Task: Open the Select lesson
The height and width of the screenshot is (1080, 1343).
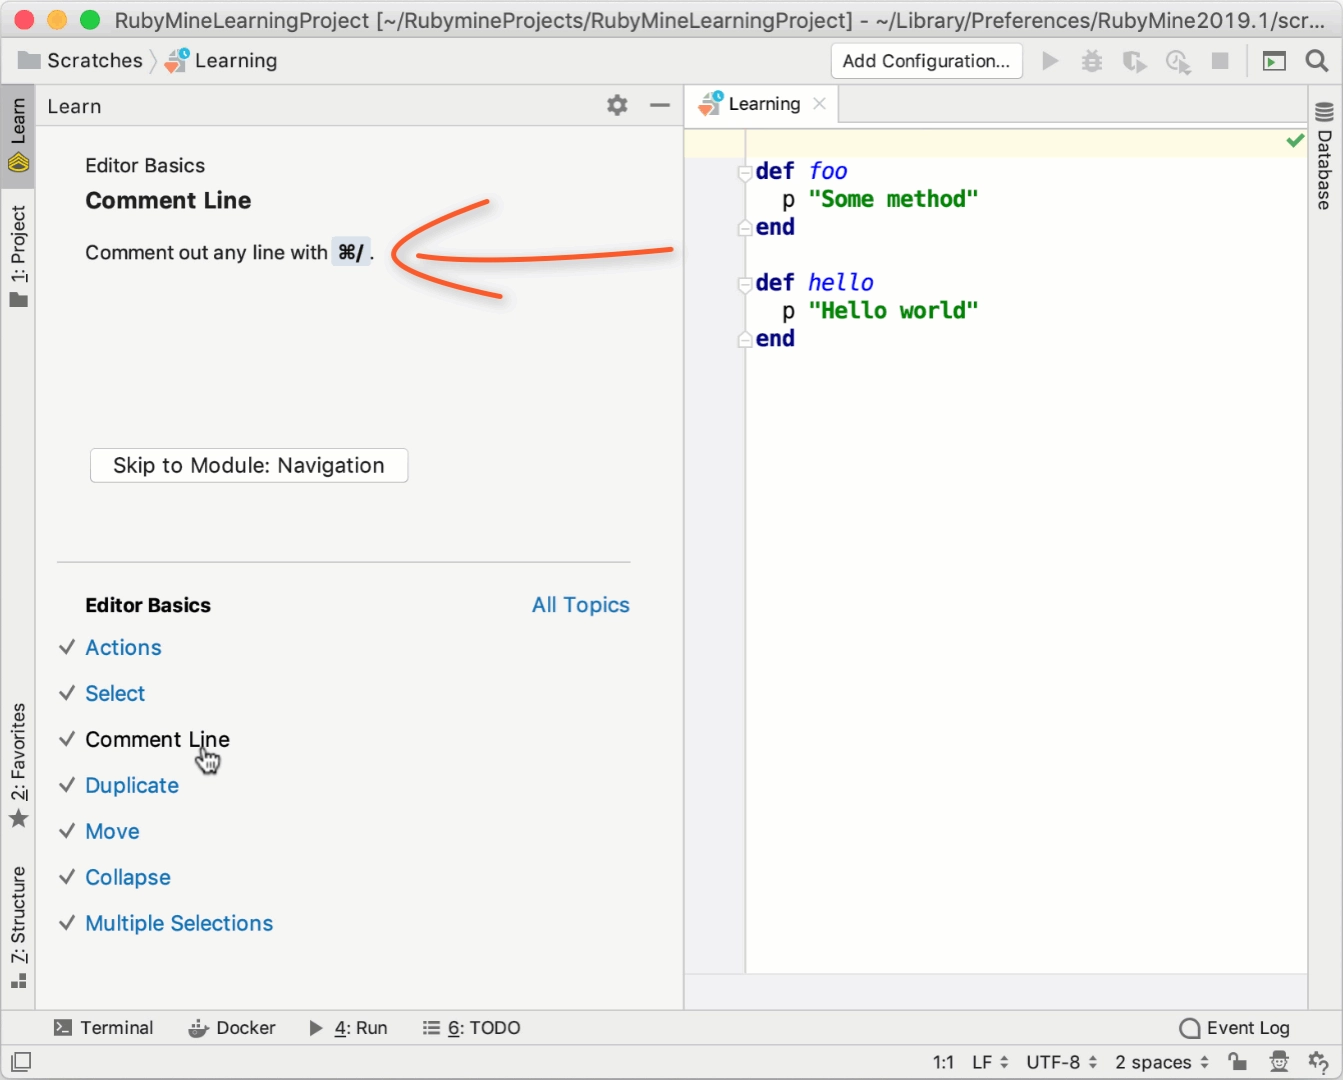Action: coord(115,694)
